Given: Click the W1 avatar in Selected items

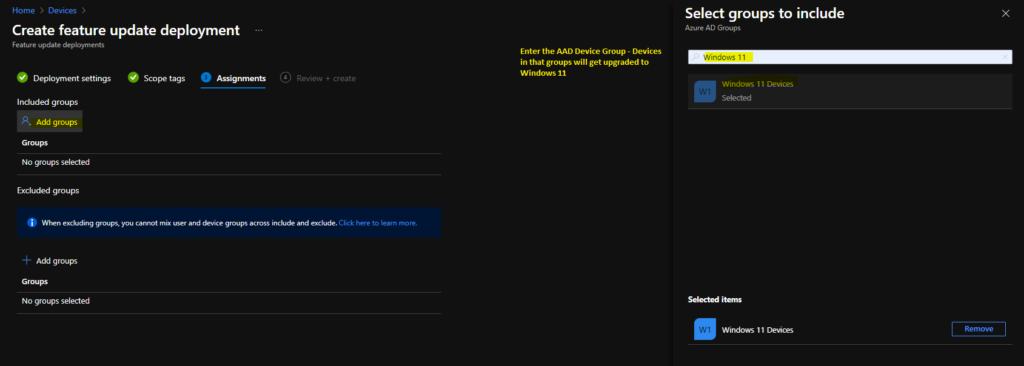Looking at the screenshot, I should [x=705, y=329].
